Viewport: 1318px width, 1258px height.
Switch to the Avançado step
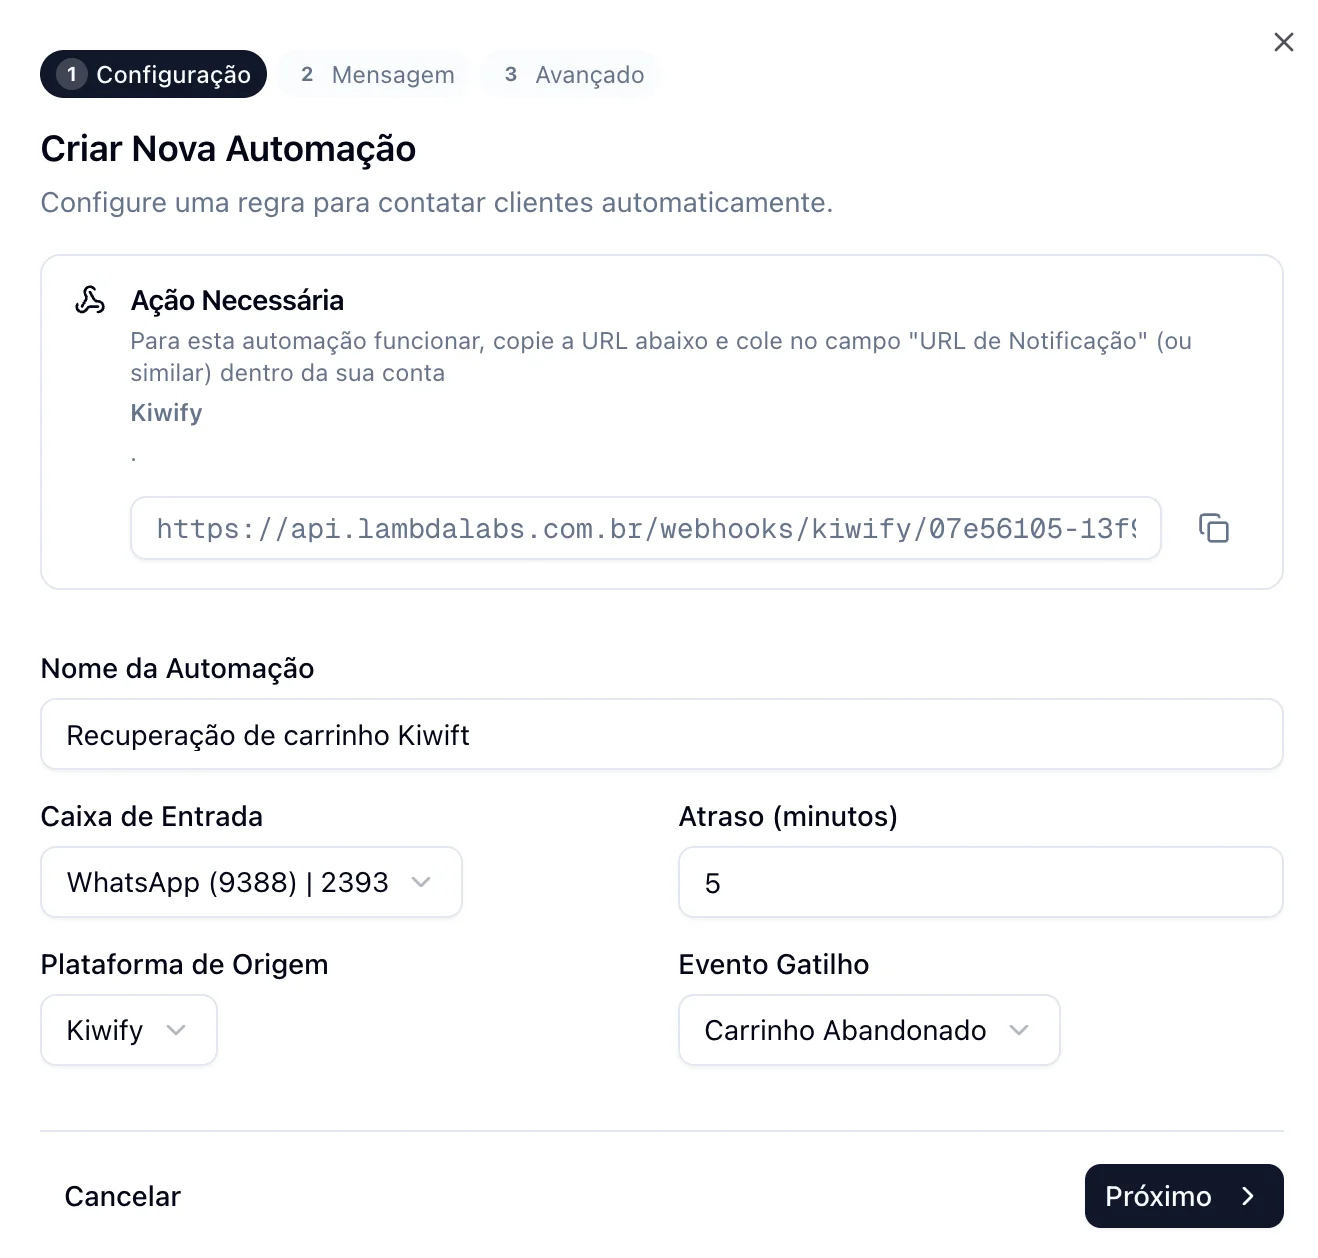(569, 74)
